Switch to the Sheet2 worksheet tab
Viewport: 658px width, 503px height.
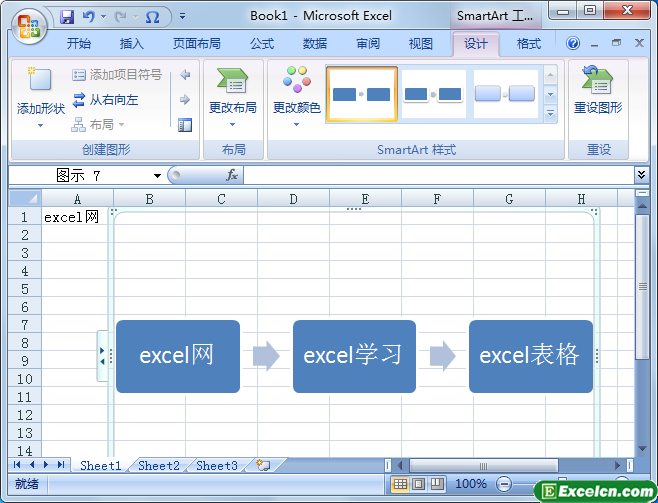[x=158, y=465]
